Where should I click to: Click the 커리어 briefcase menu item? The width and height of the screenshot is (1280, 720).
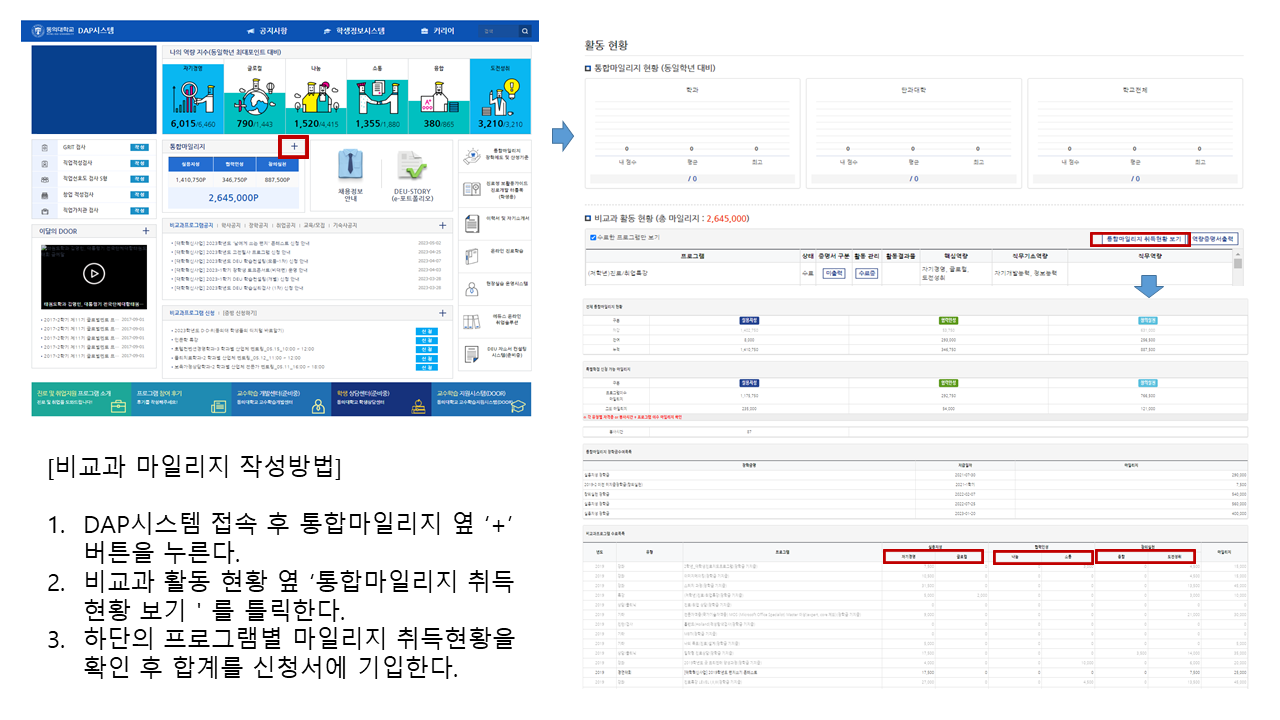pyautogui.click(x=438, y=31)
